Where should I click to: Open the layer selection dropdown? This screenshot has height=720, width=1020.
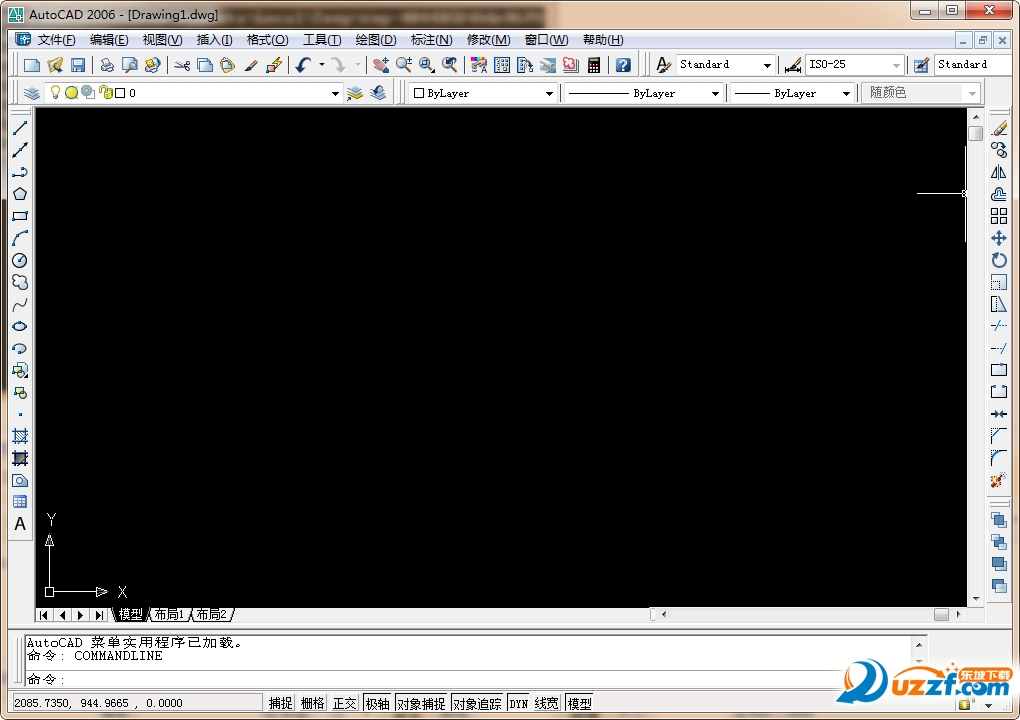(336, 92)
